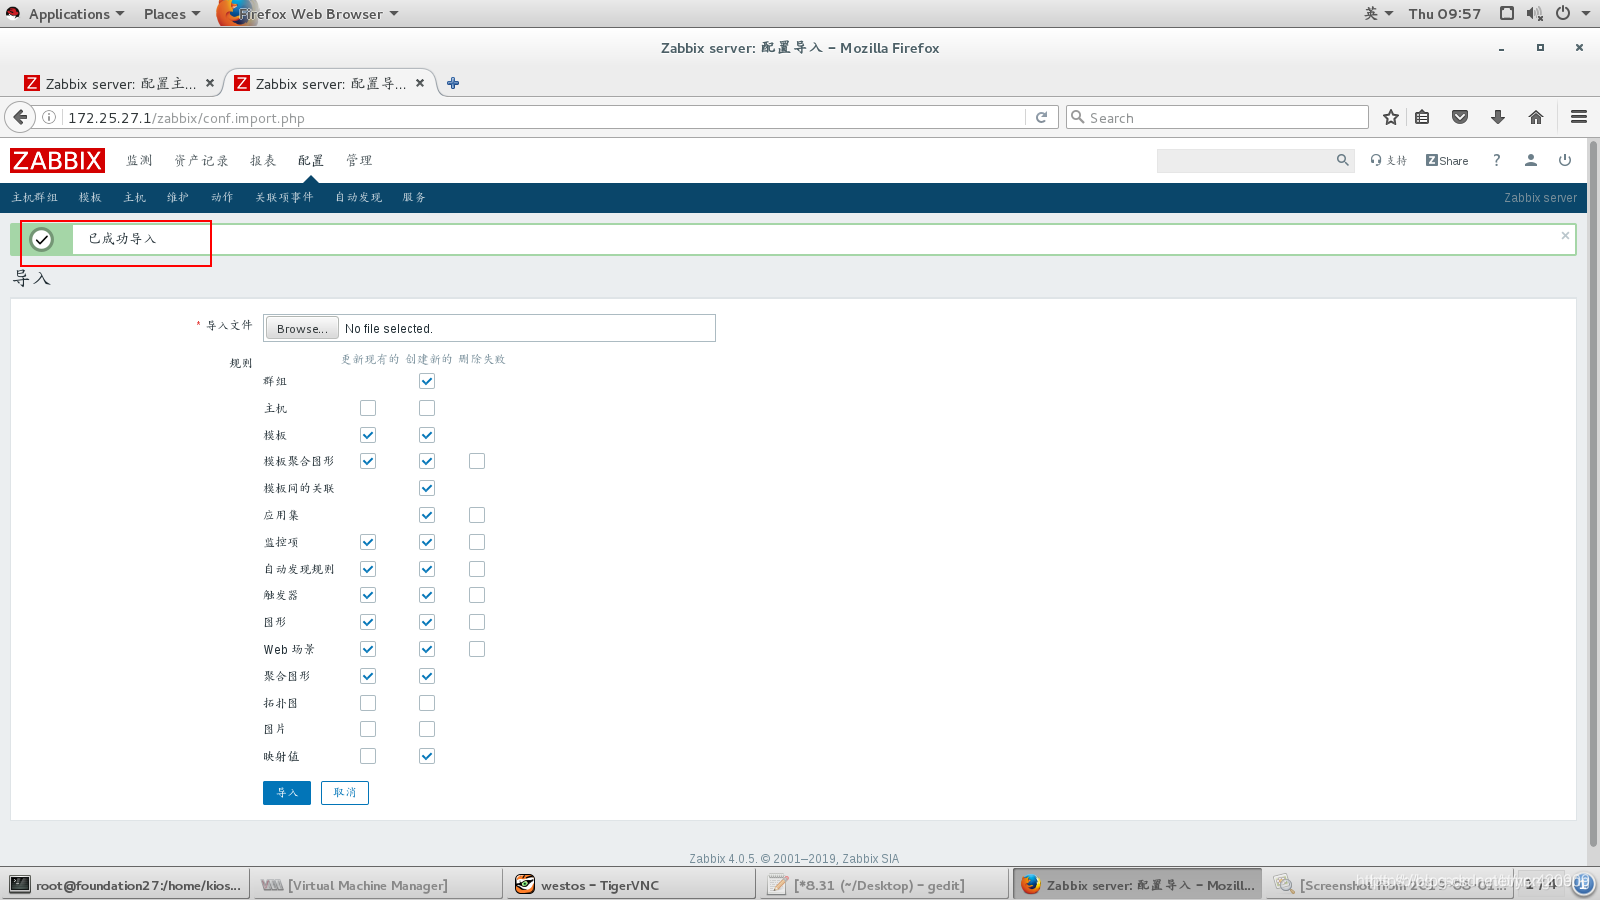Viewport: 1600px width, 900px height.
Task: Click the ZABBIX logo
Action: (57, 160)
